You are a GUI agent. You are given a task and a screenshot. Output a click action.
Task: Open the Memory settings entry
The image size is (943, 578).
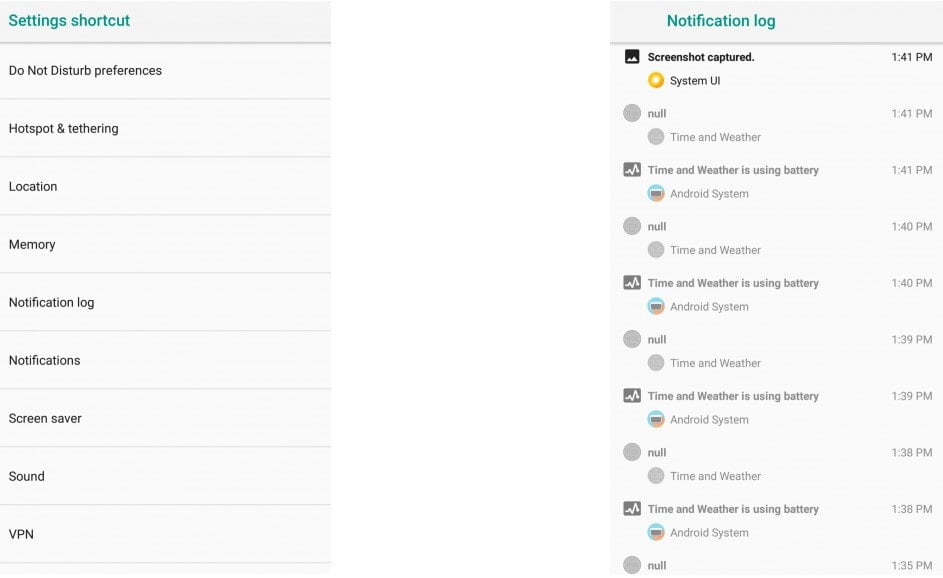31,244
